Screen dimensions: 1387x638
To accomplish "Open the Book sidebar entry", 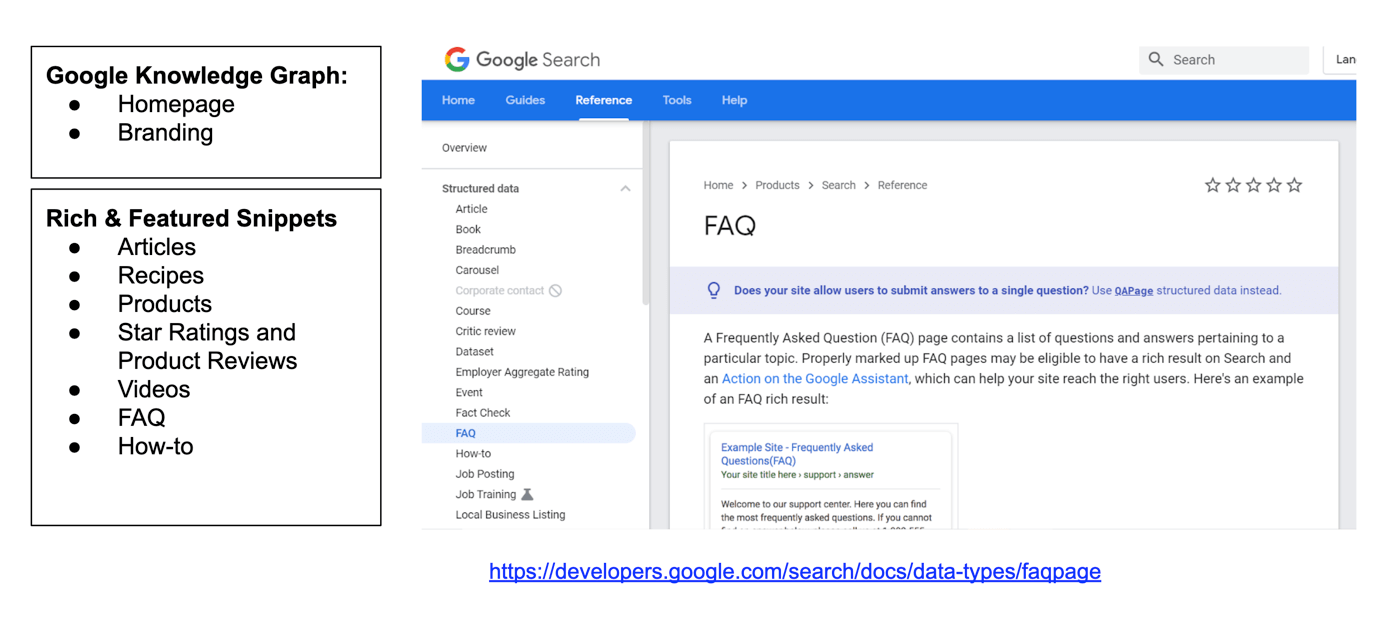I will (x=468, y=229).
